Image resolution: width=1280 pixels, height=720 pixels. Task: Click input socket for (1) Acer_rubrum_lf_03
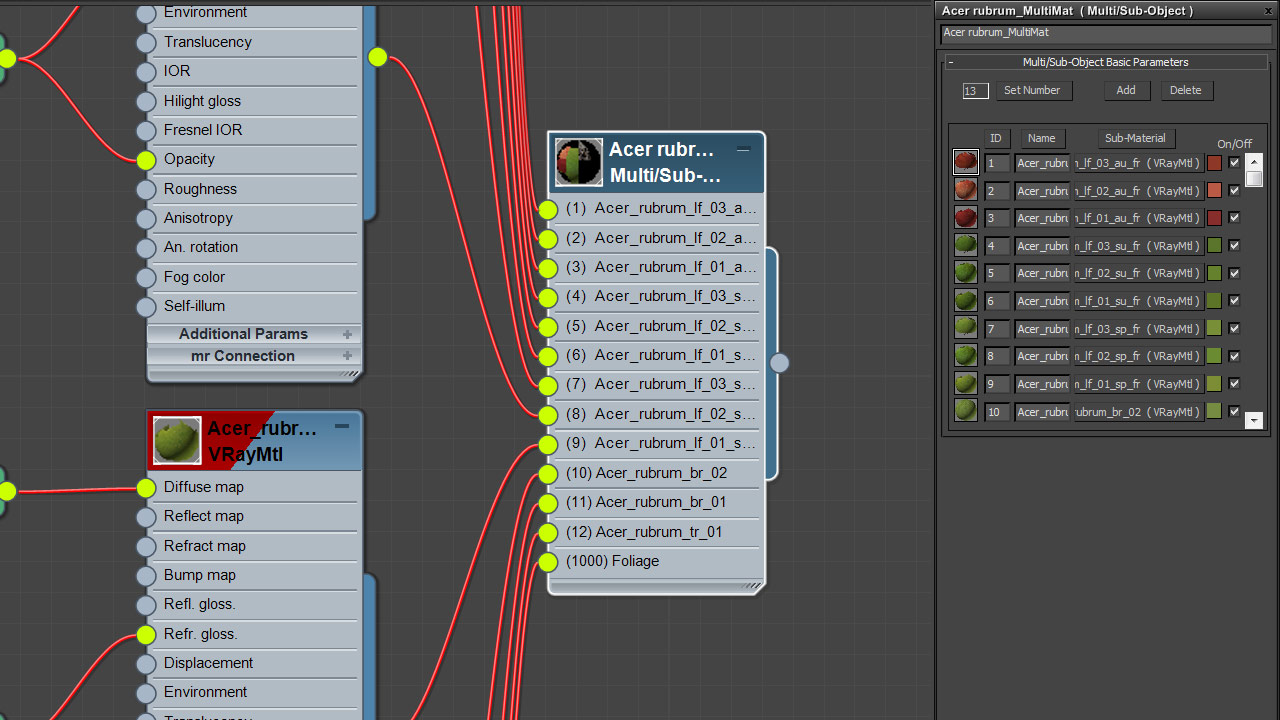click(x=547, y=208)
